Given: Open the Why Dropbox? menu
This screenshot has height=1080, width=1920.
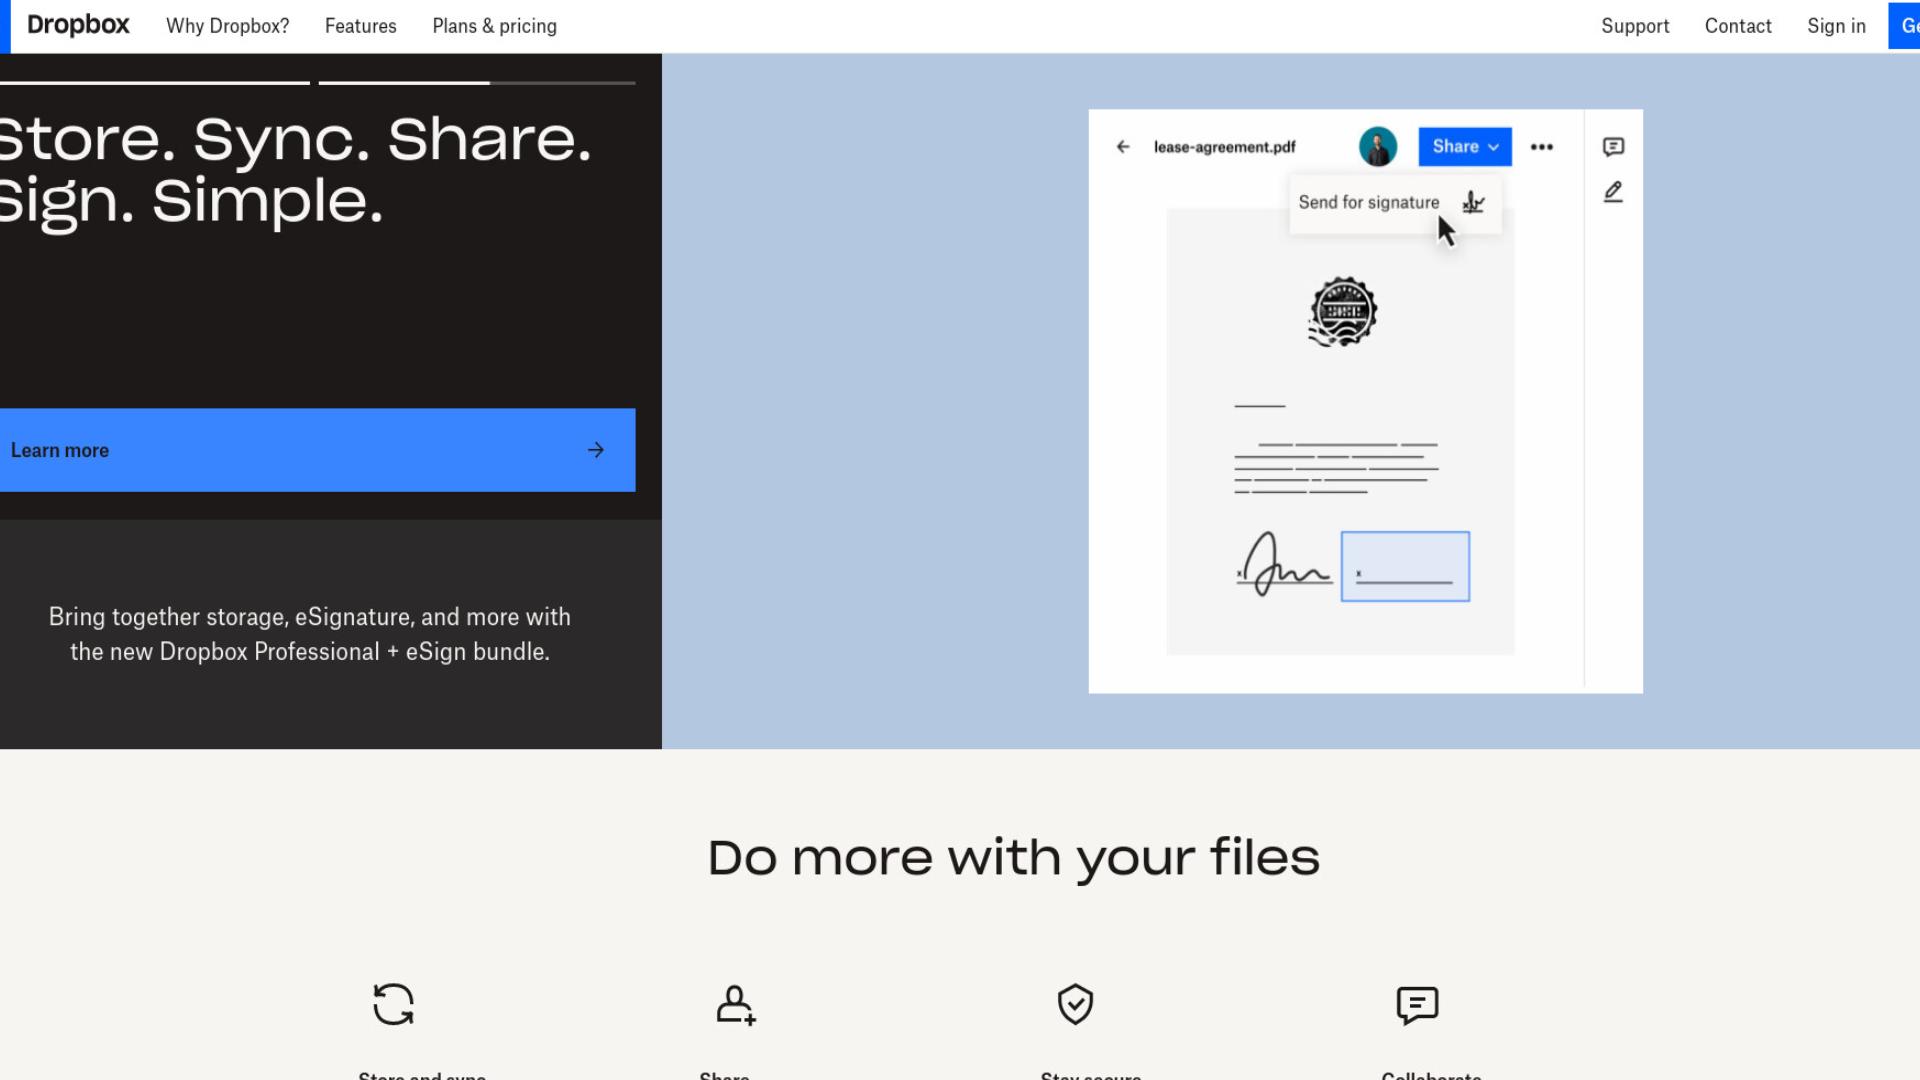Looking at the screenshot, I should pos(227,26).
